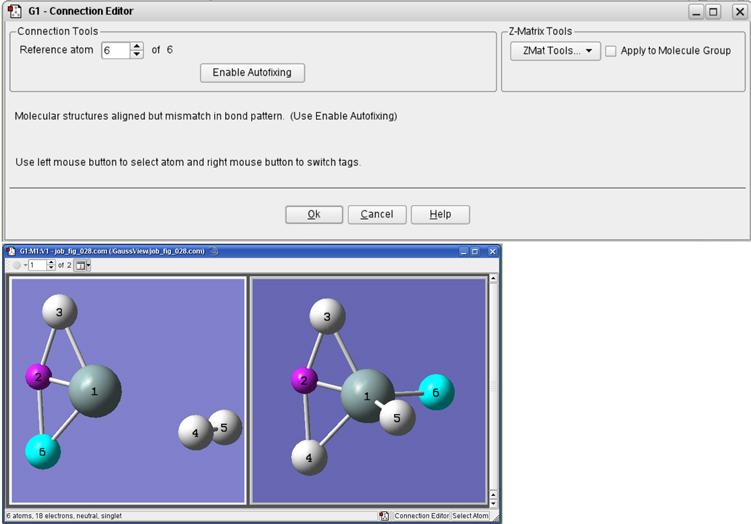751x524 pixels.
Task: Click the Enable Autofixing button
Action: [252, 73]
